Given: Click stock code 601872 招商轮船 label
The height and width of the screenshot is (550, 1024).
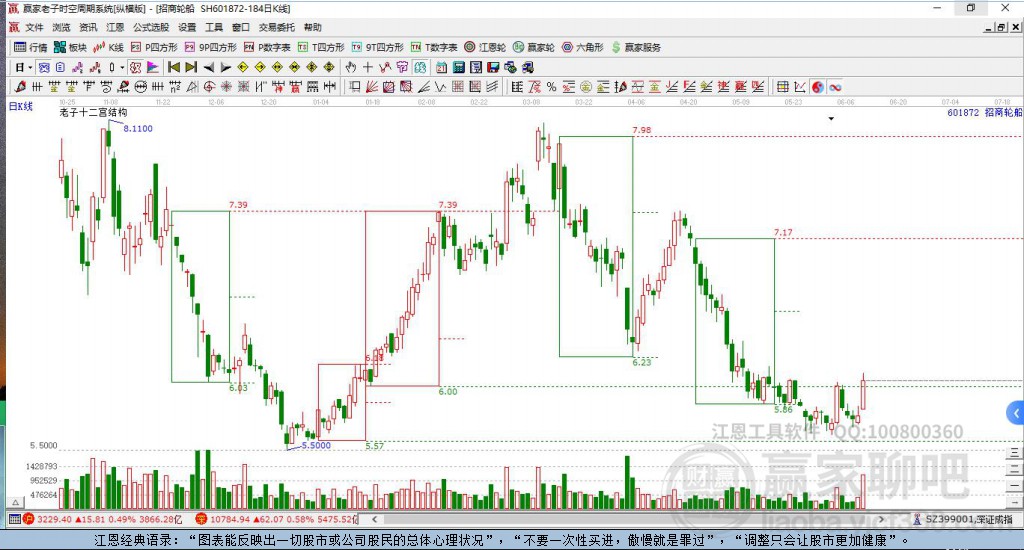Looking at the screenshot, I should coord(984,112).
